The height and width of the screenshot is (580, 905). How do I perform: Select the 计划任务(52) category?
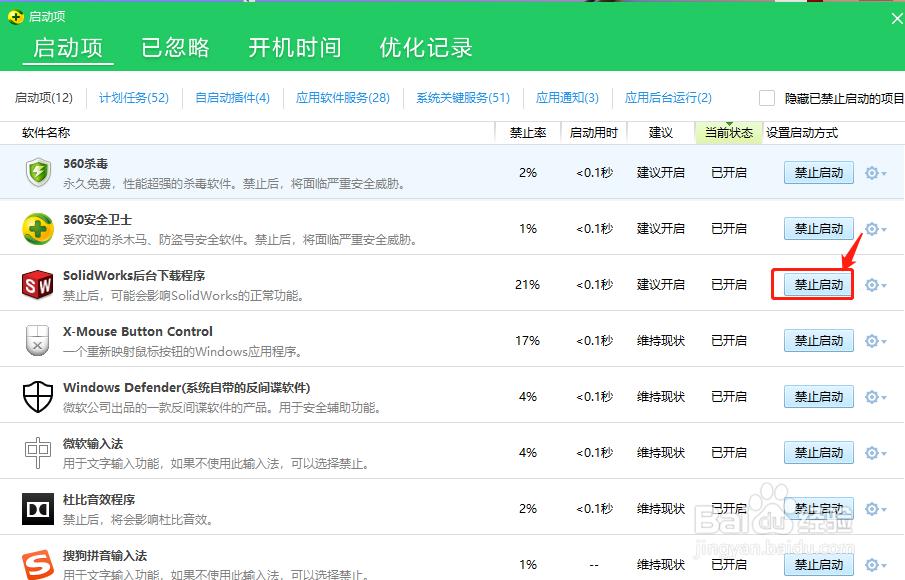click(x=134, y=98)
